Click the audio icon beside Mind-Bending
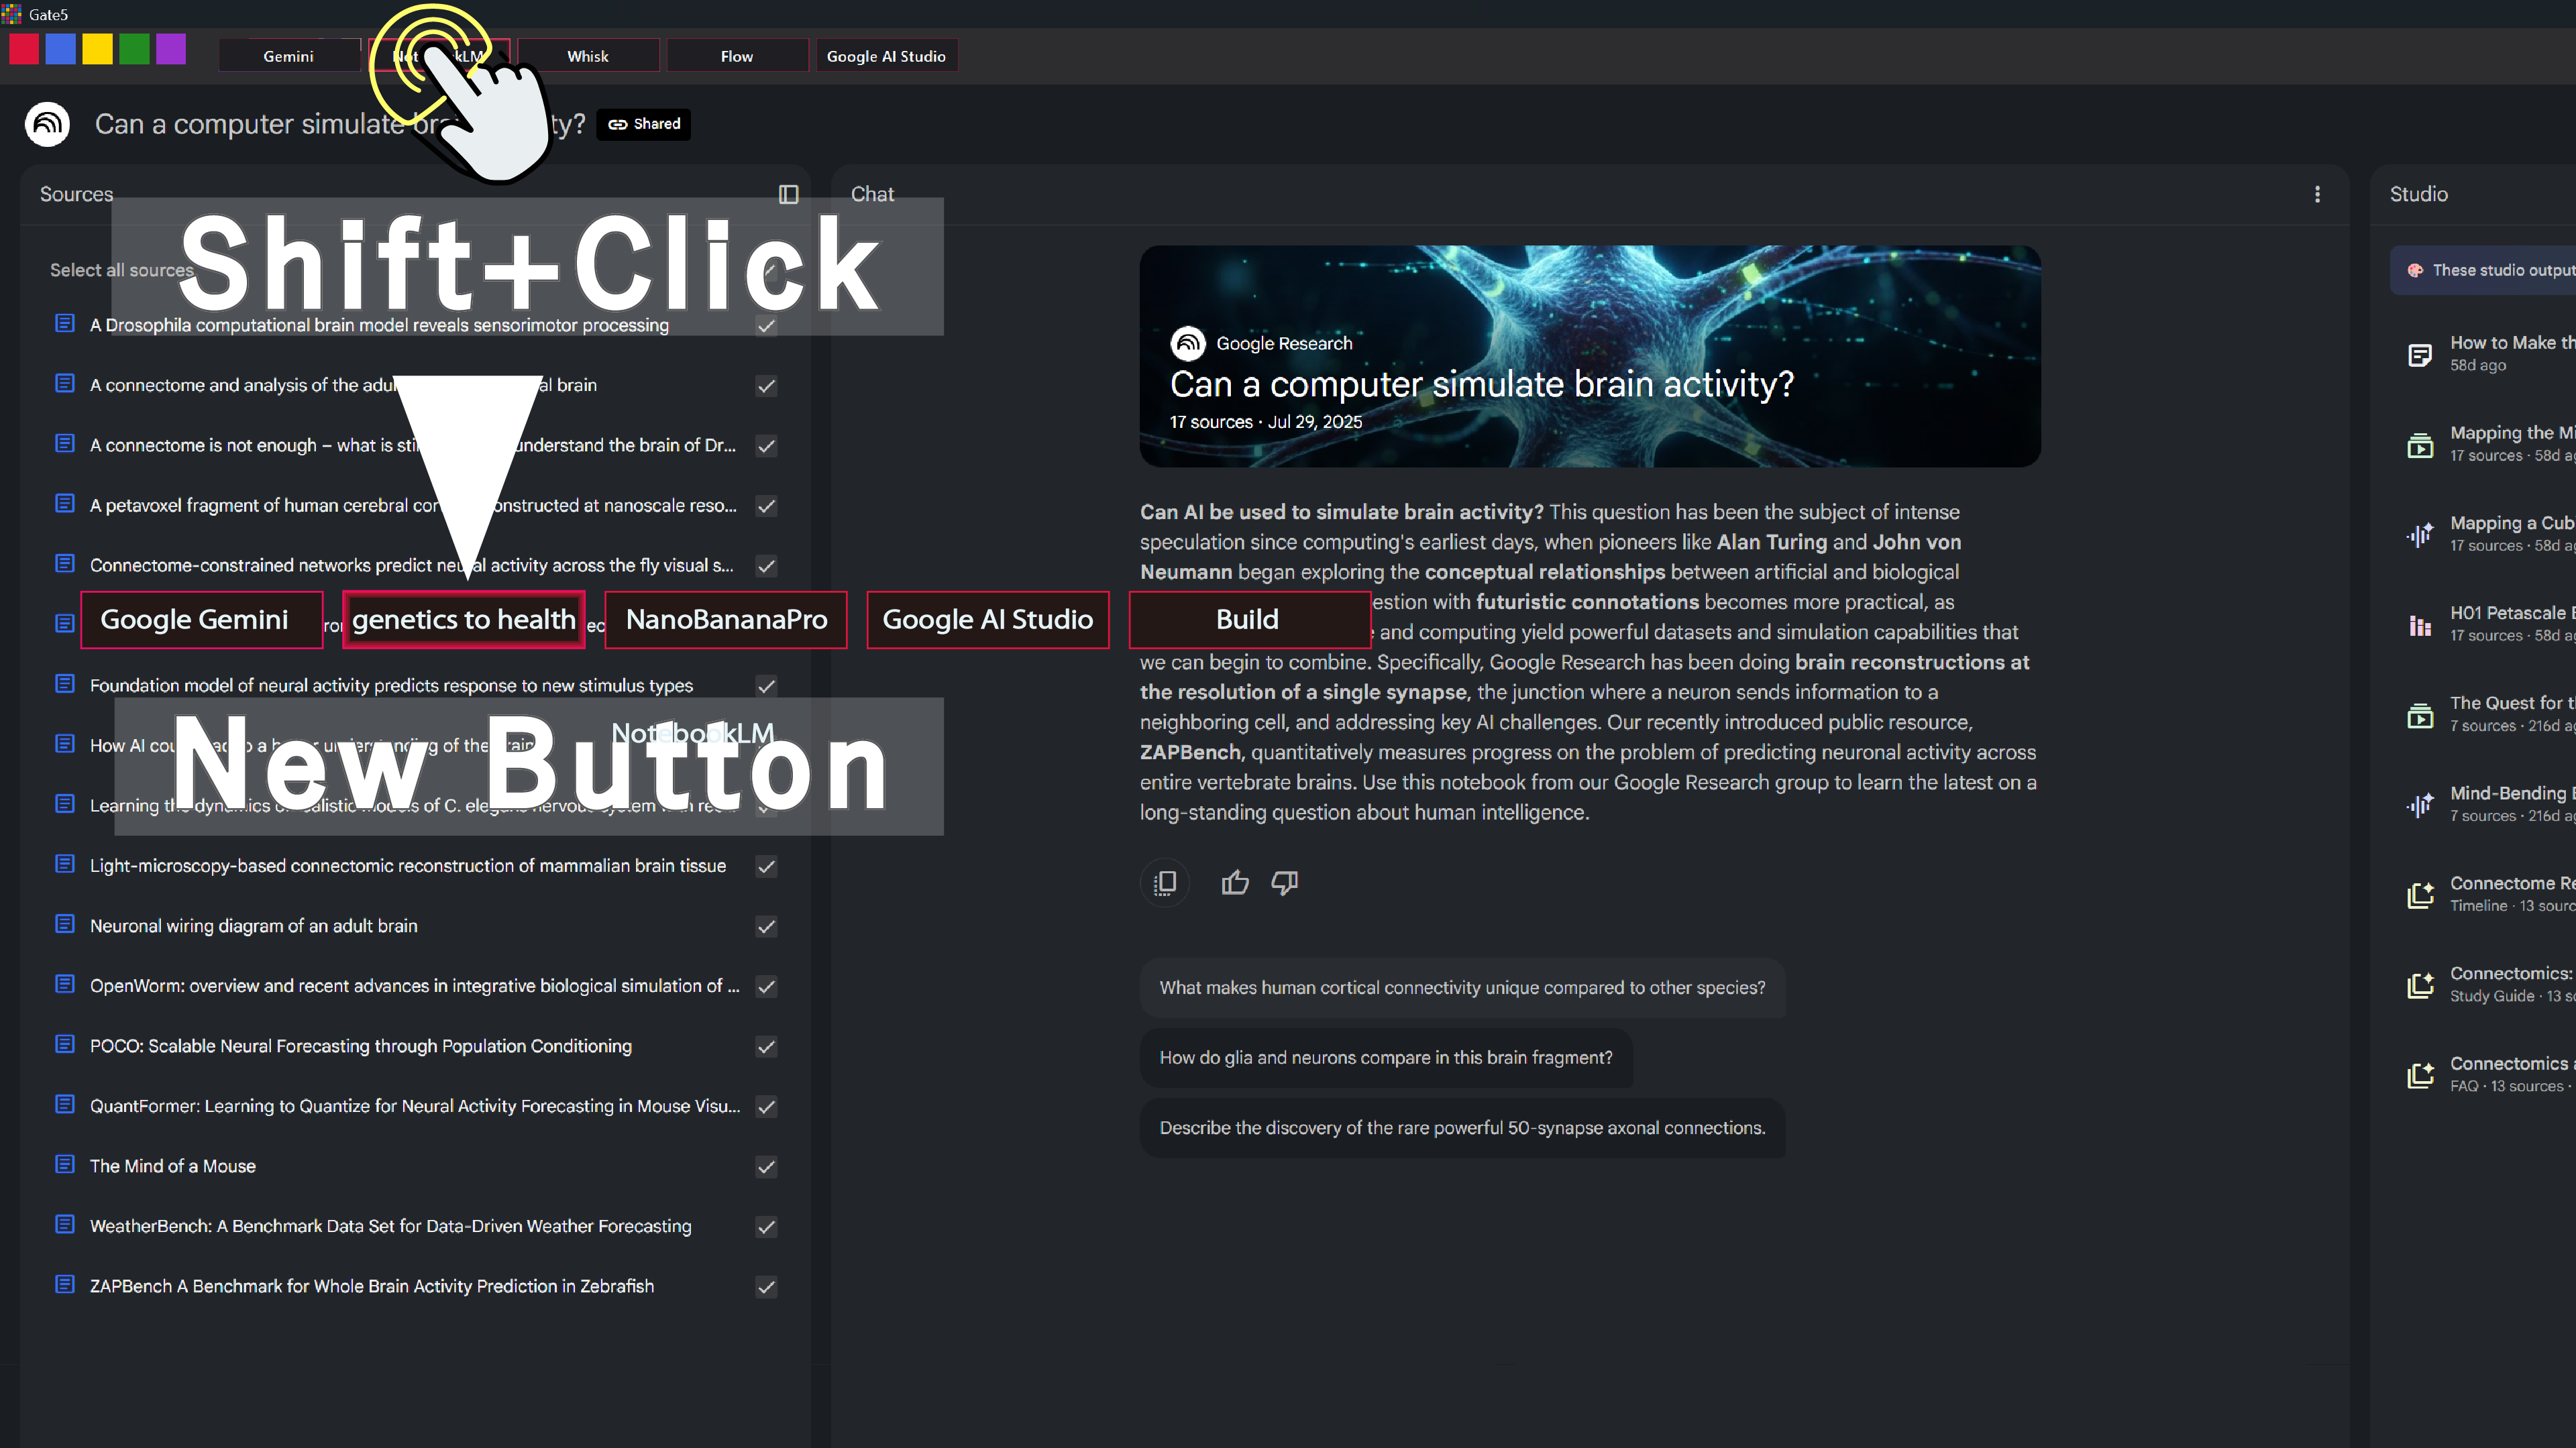2576x1448 pixels. tap(2419, 805)
